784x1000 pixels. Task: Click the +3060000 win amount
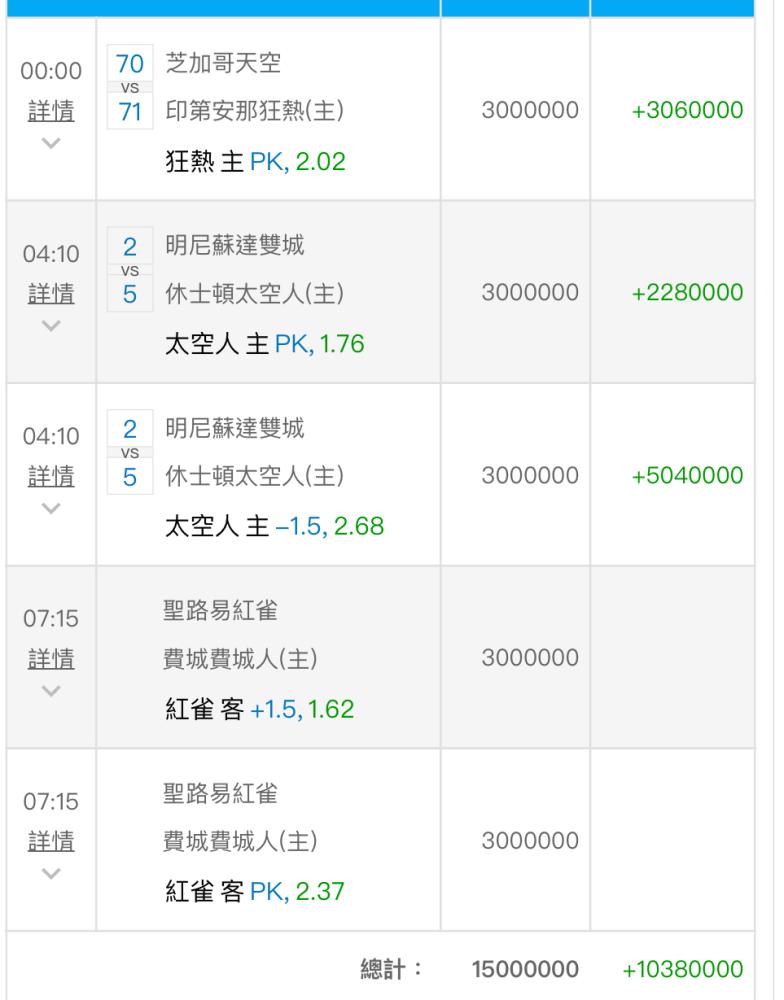pyautogui.click(x=687, y=110)
